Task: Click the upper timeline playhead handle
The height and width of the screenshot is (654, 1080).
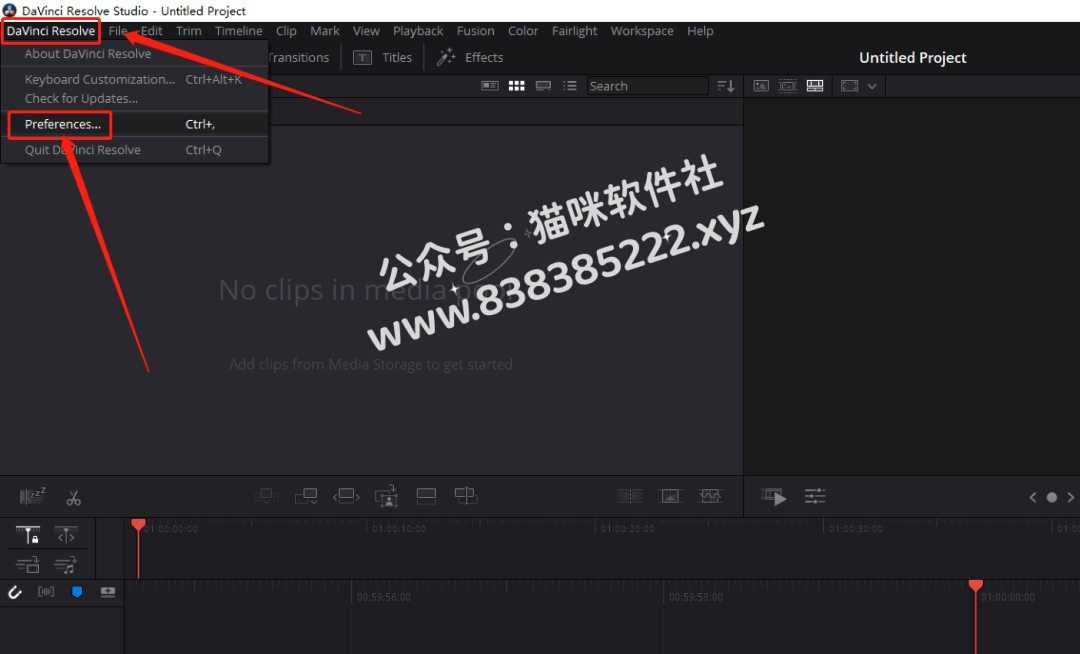Action: (138, 525)
